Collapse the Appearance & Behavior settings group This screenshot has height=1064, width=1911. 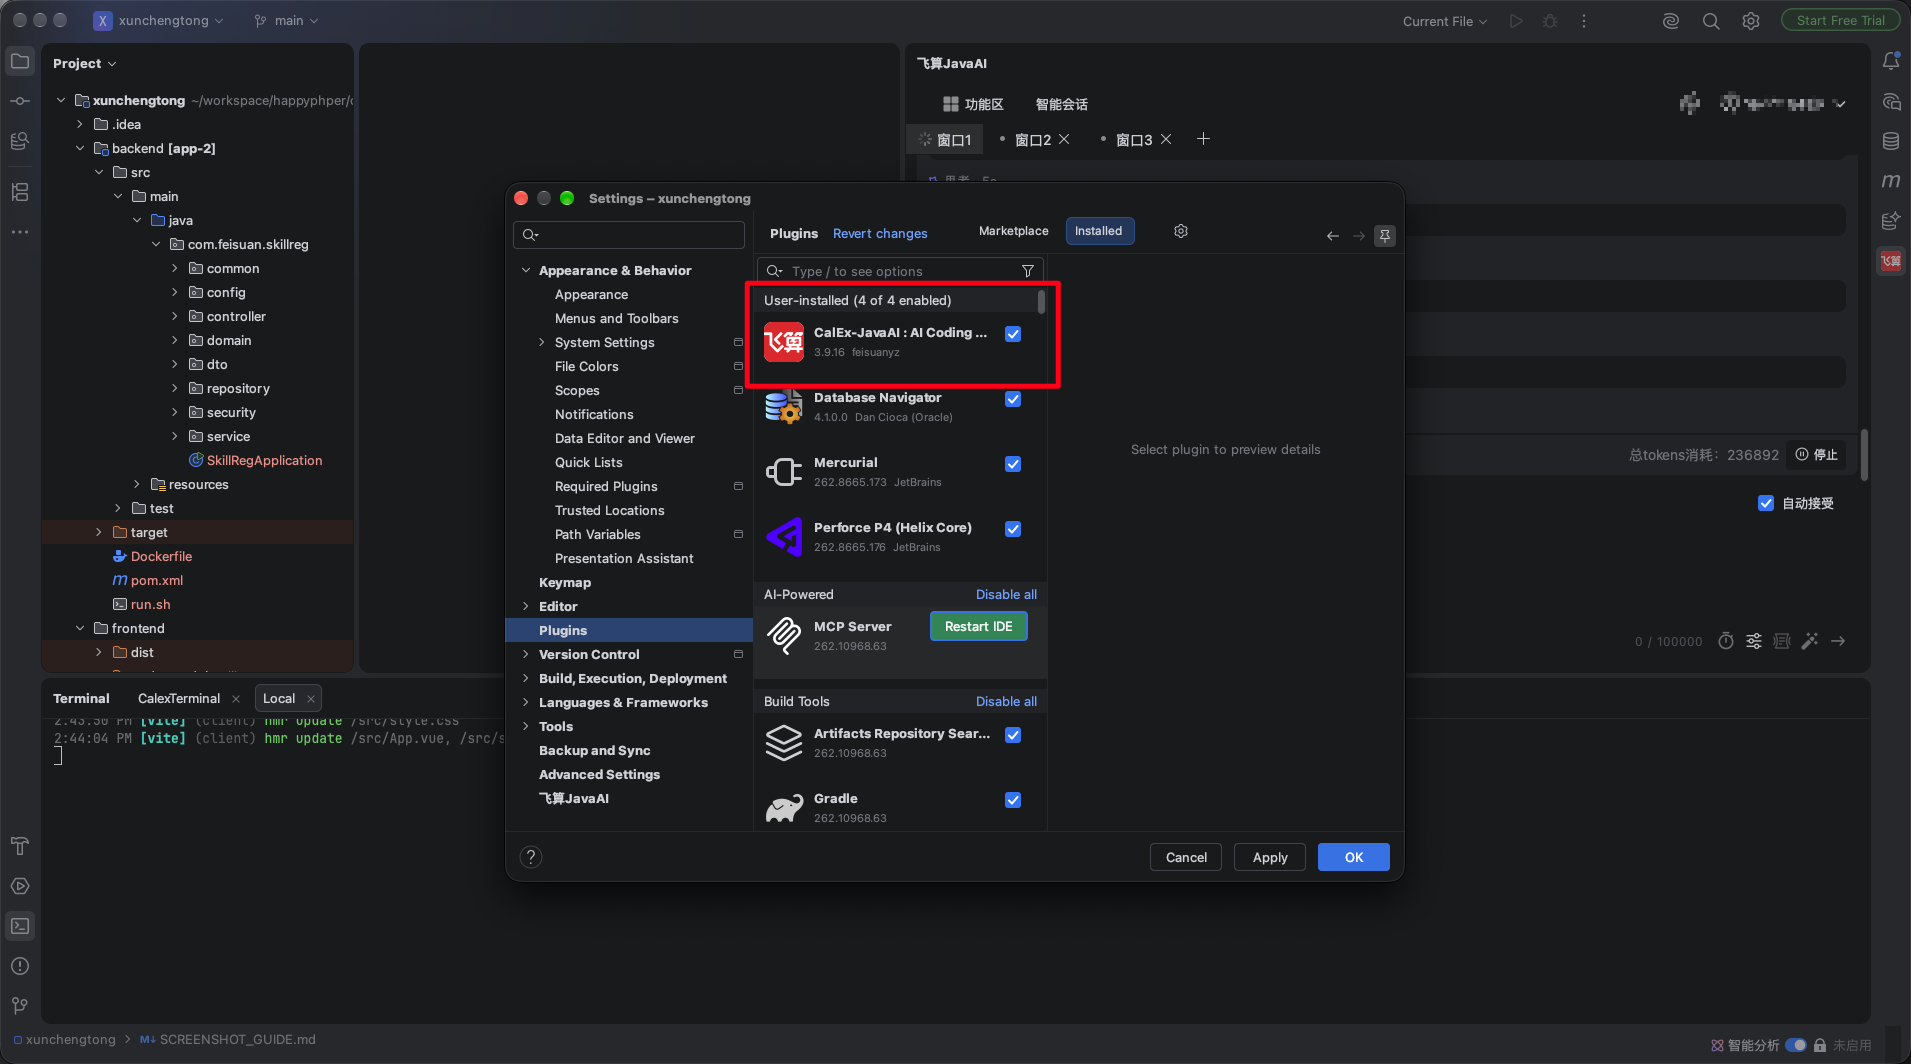[526, 271]
